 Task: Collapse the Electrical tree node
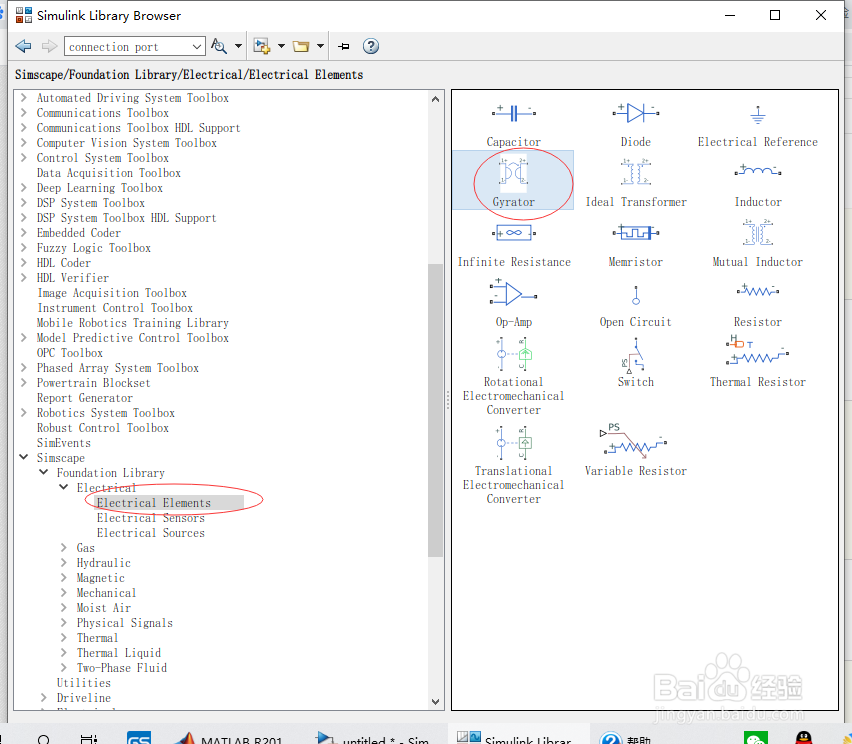[64, 487]
